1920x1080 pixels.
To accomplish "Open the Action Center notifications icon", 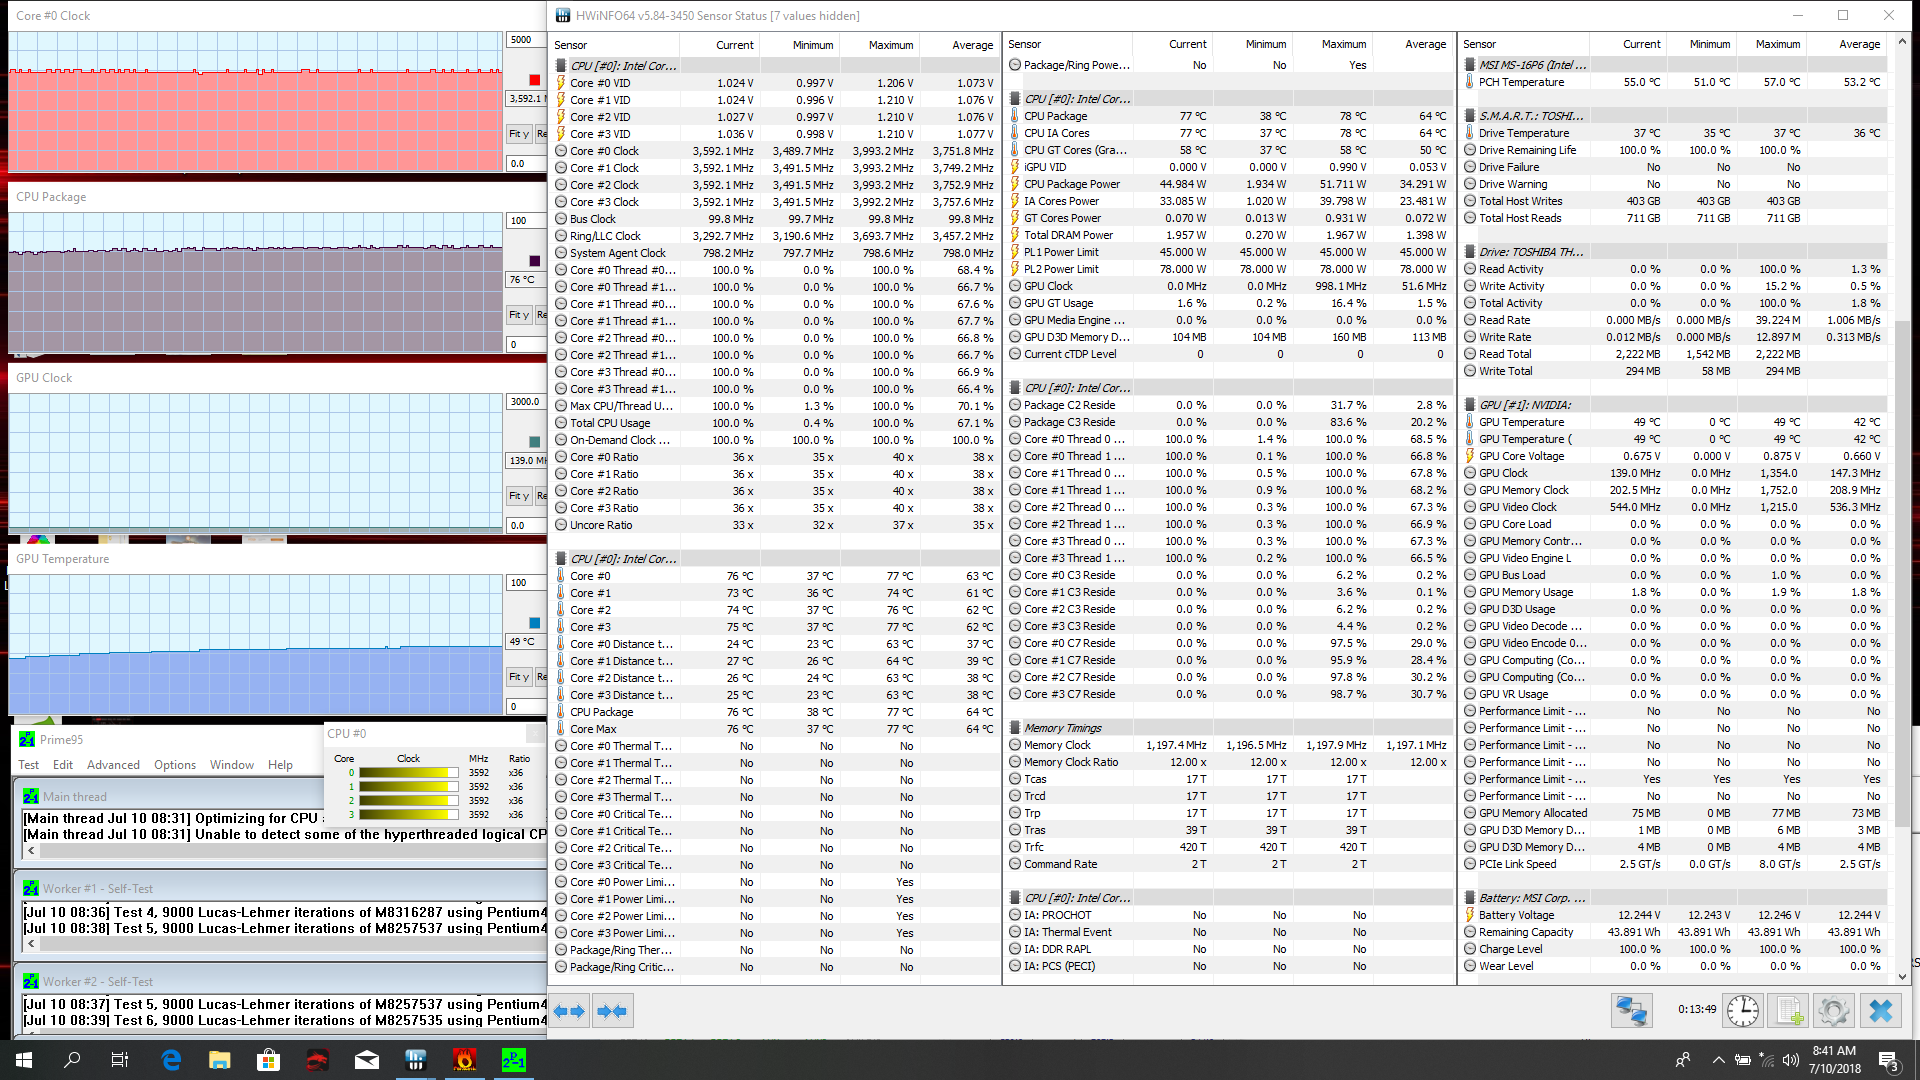I will 1888,1060.
